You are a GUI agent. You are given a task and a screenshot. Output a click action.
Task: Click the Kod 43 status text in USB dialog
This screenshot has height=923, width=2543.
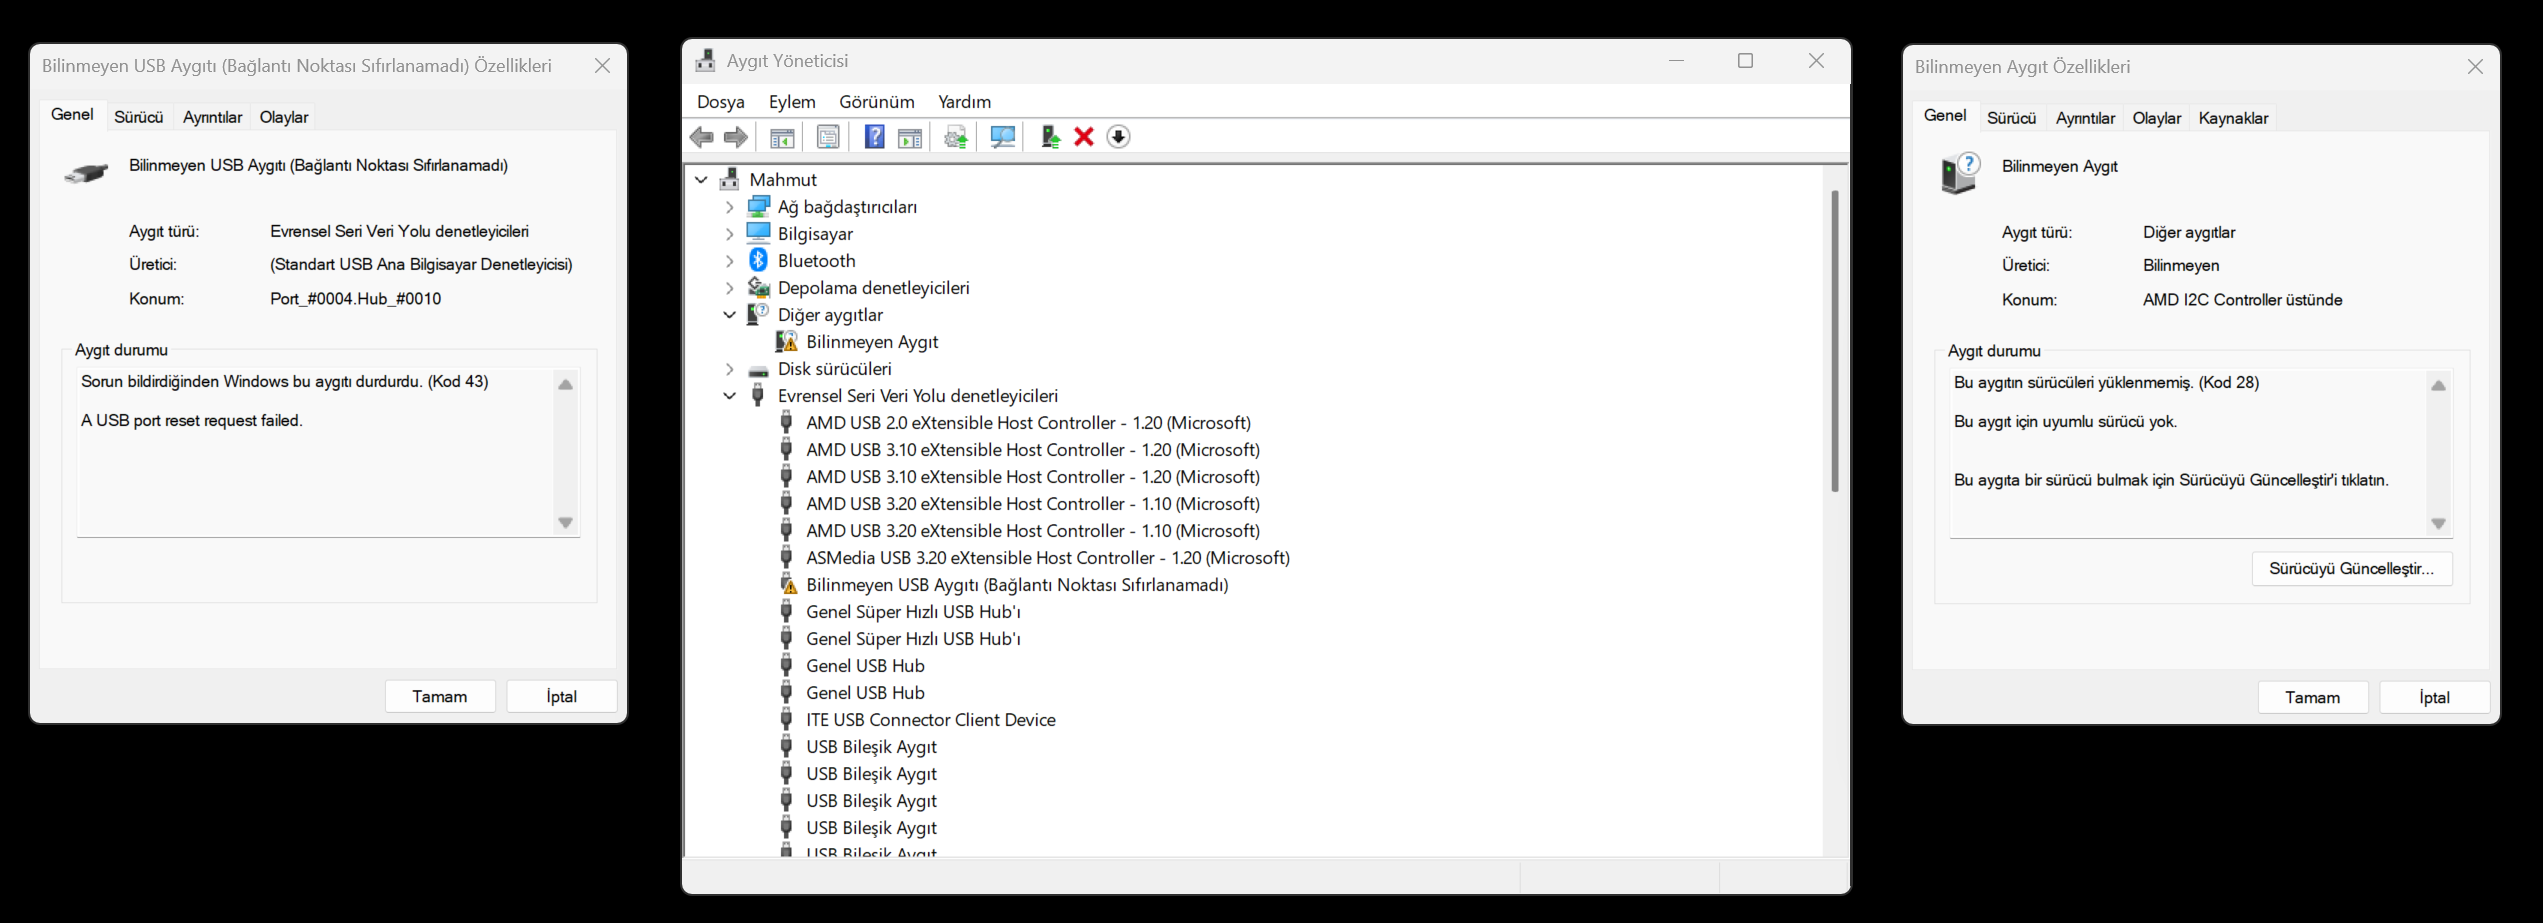(x=285, y=382)
